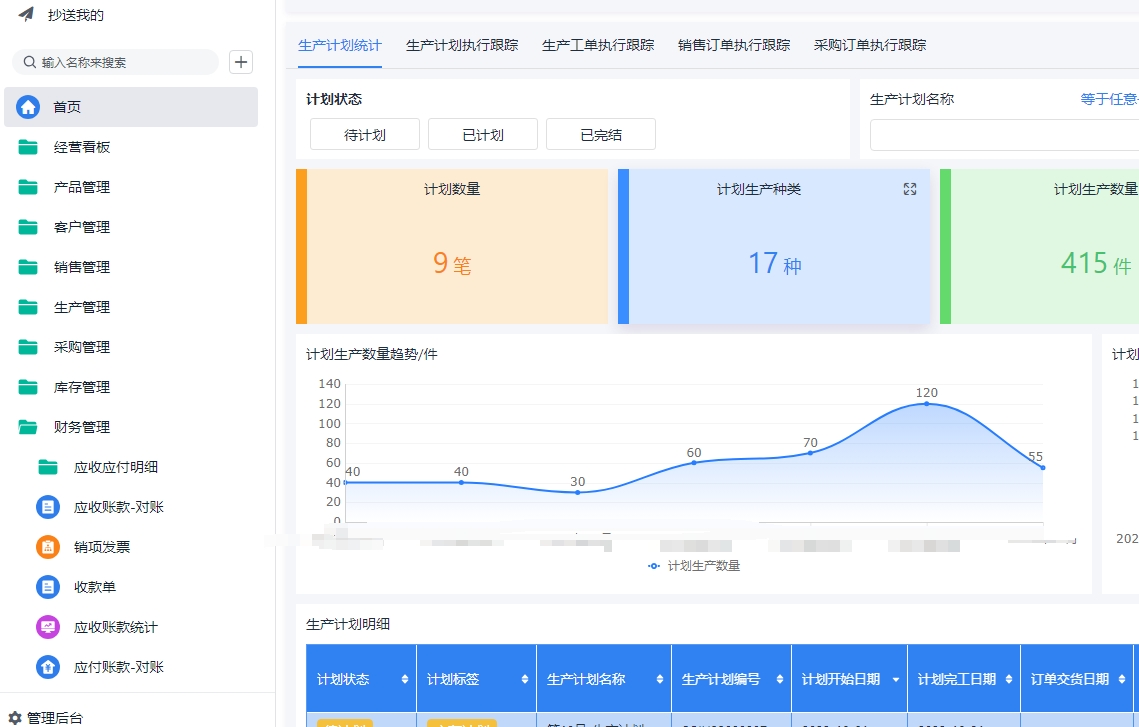Screen dimensions: 1139x727
Task: Click the 管理后台 gear icon
Action: (15, 718)
